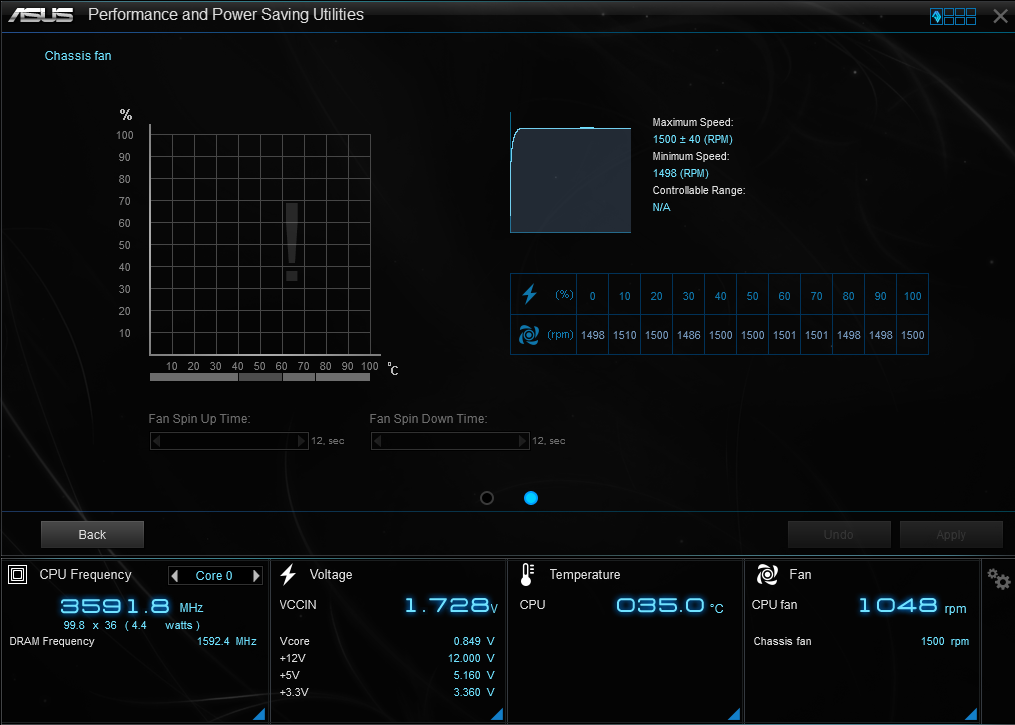
Task: Click the lightning bolt power percent icon
Action: 530,294
